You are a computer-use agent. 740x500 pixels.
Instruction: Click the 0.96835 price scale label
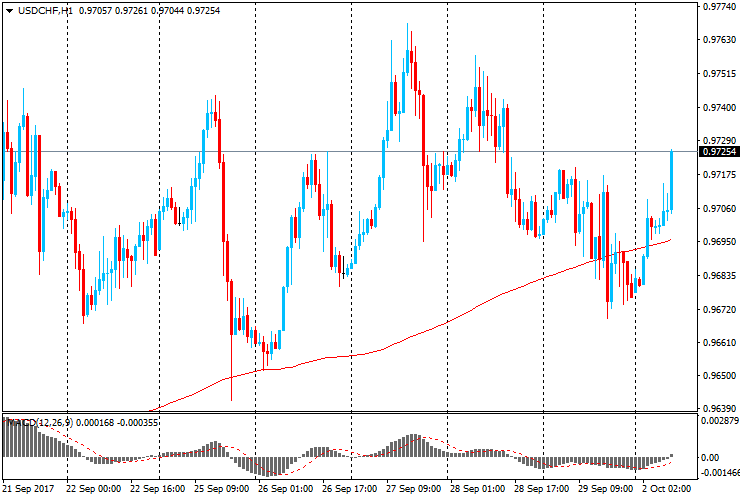(719, 275)
